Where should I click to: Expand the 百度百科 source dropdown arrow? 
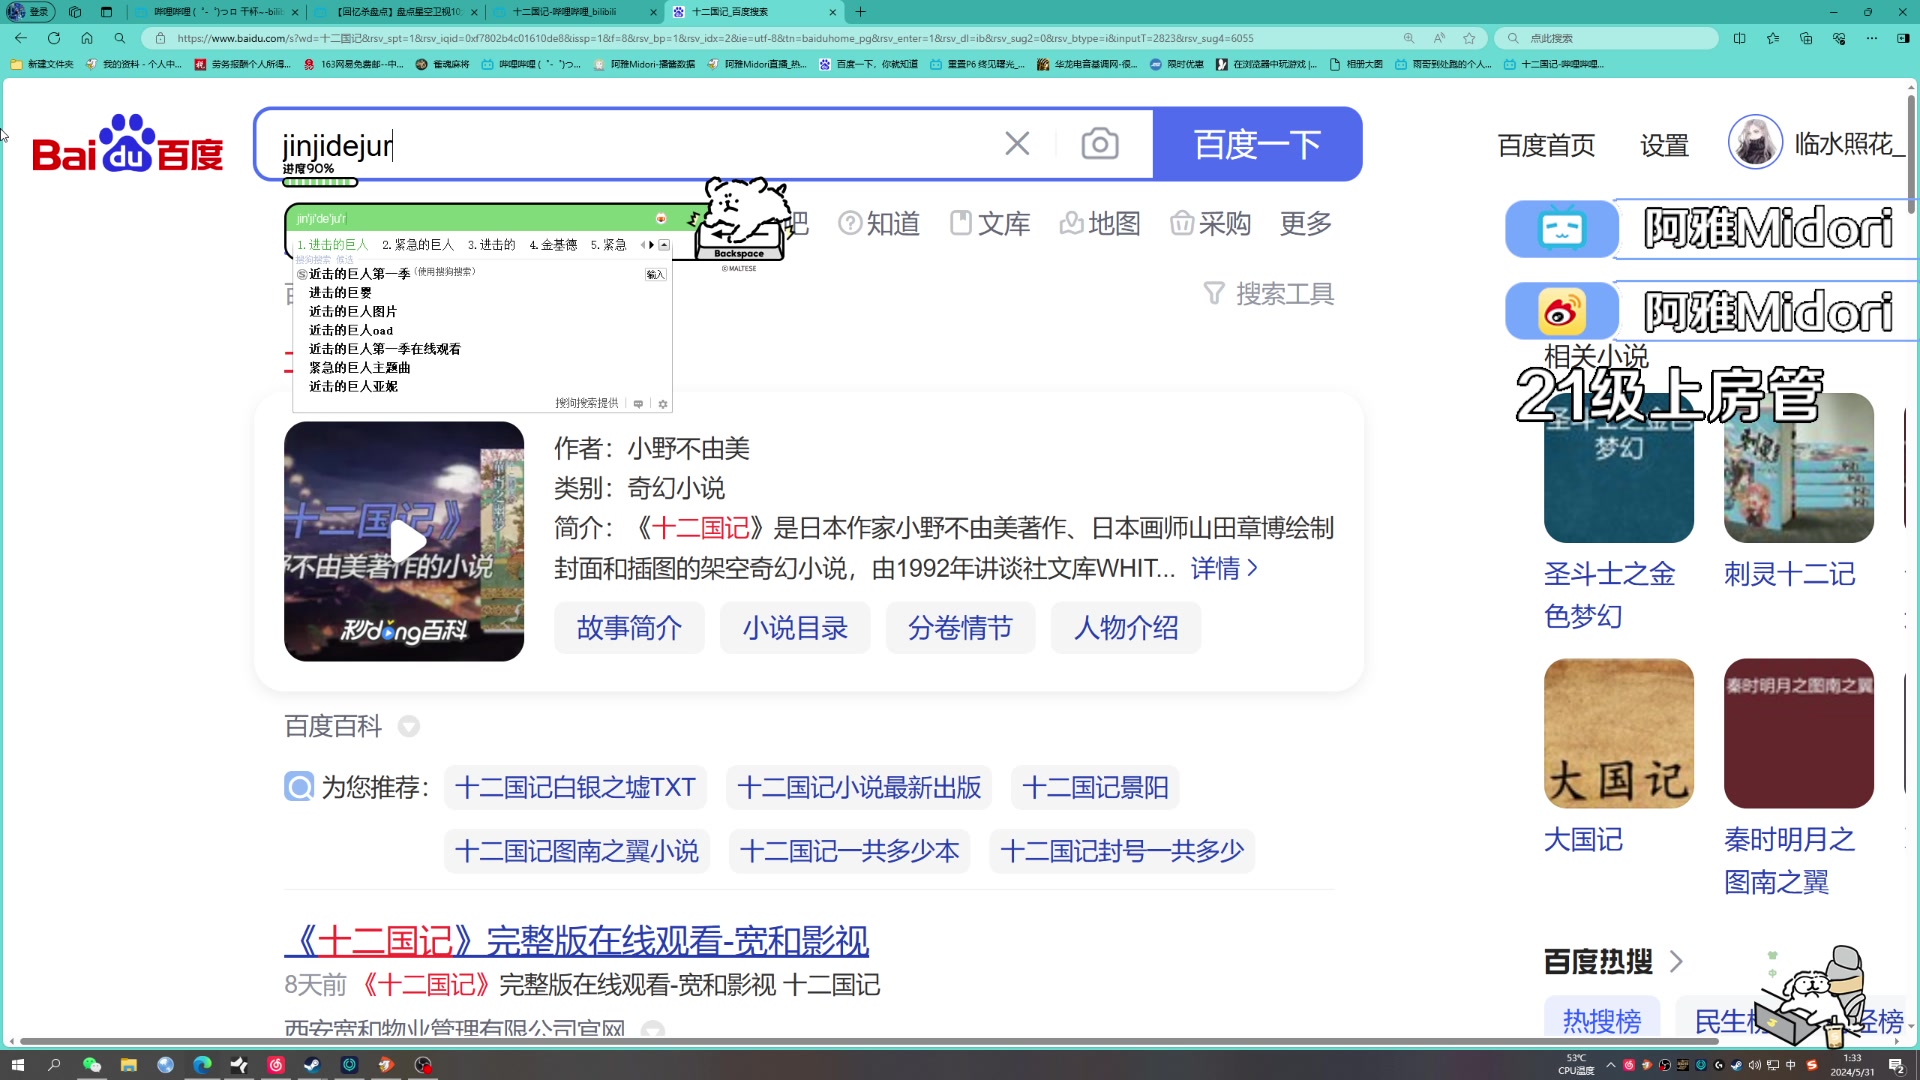pos(408,726)
